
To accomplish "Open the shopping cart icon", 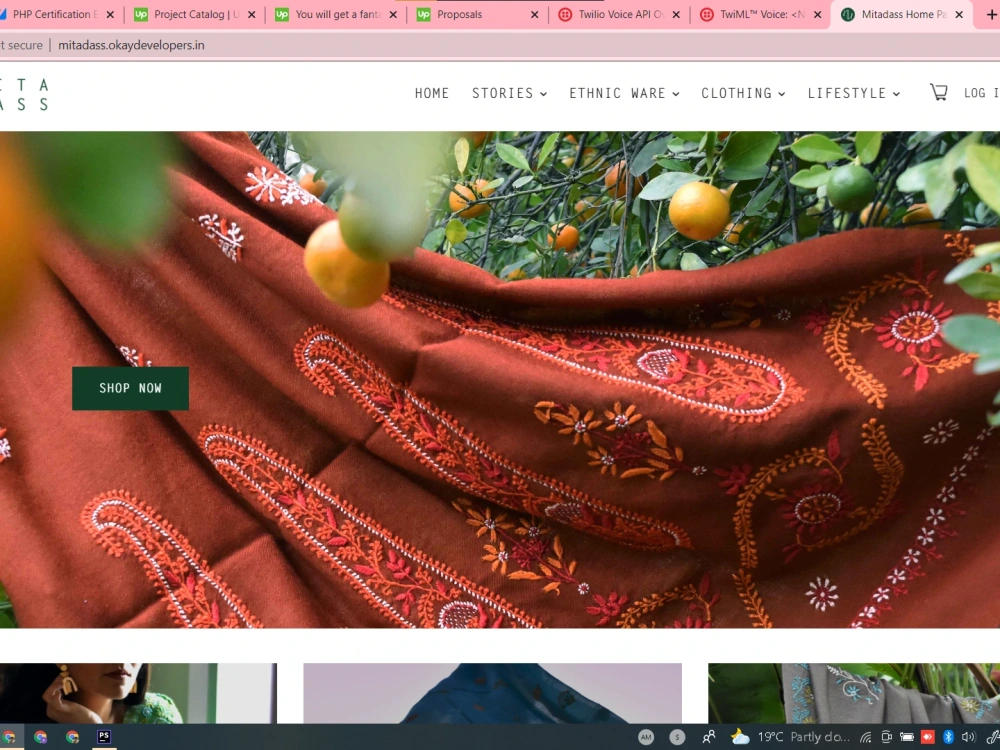I will (x=938, y=92).
